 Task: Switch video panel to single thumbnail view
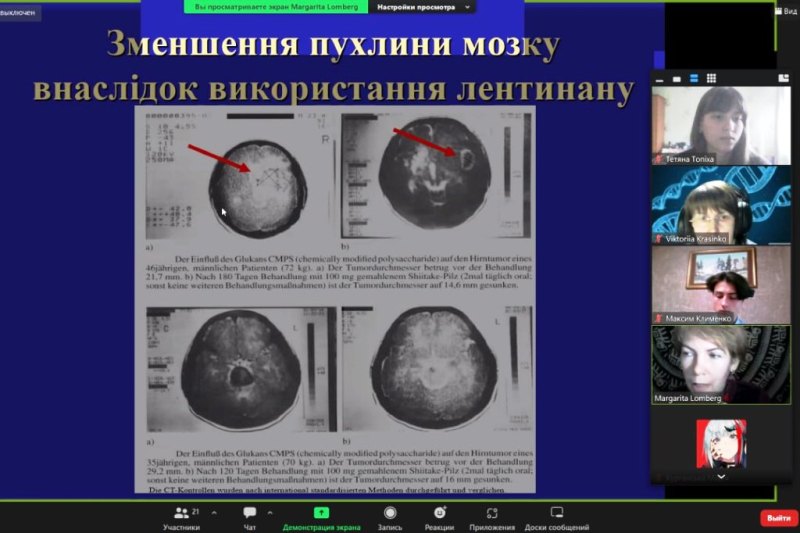tap(677, 79)
